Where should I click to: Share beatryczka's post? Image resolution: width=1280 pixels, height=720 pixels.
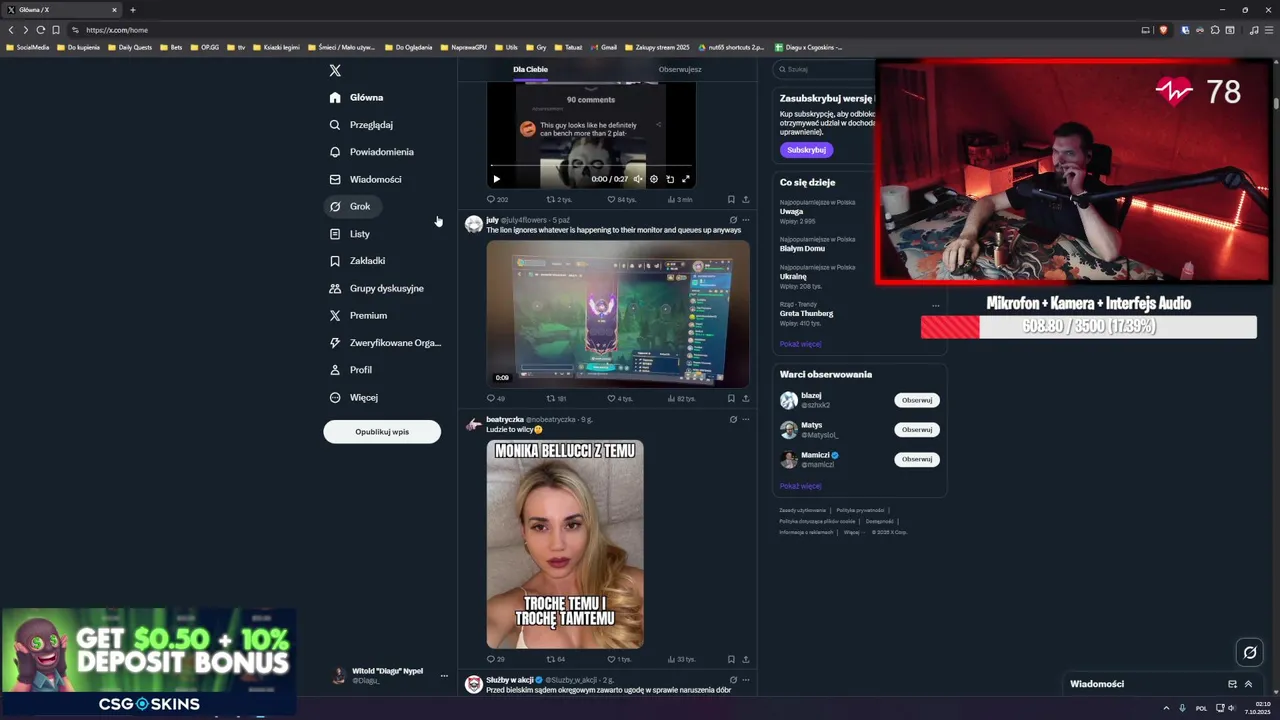click(746, 659)
